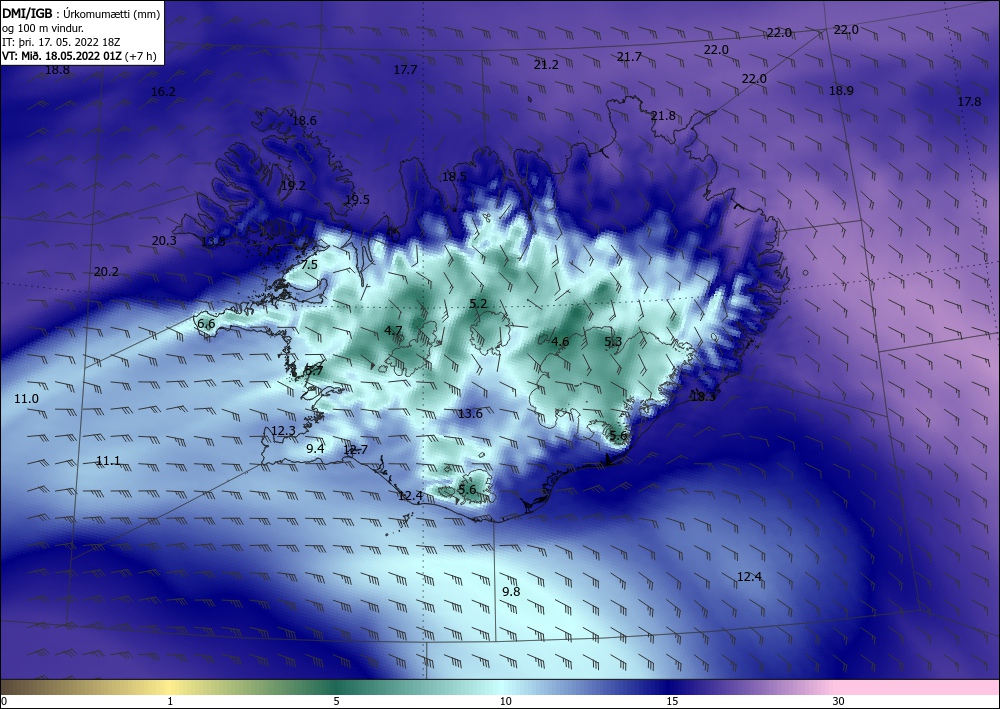Click the 9.8 value label

tap(511, 592)
